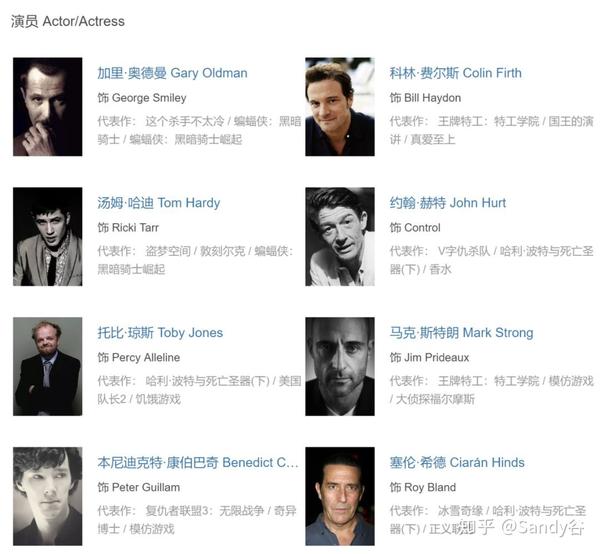The height and width of the screenshot is (554, 600).
Task: Click the black-and-white photo beside Control
Action: coord(340,236)
